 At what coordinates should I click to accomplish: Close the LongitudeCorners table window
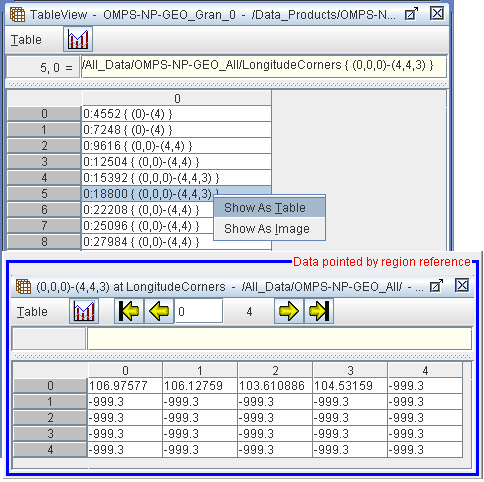462,286
